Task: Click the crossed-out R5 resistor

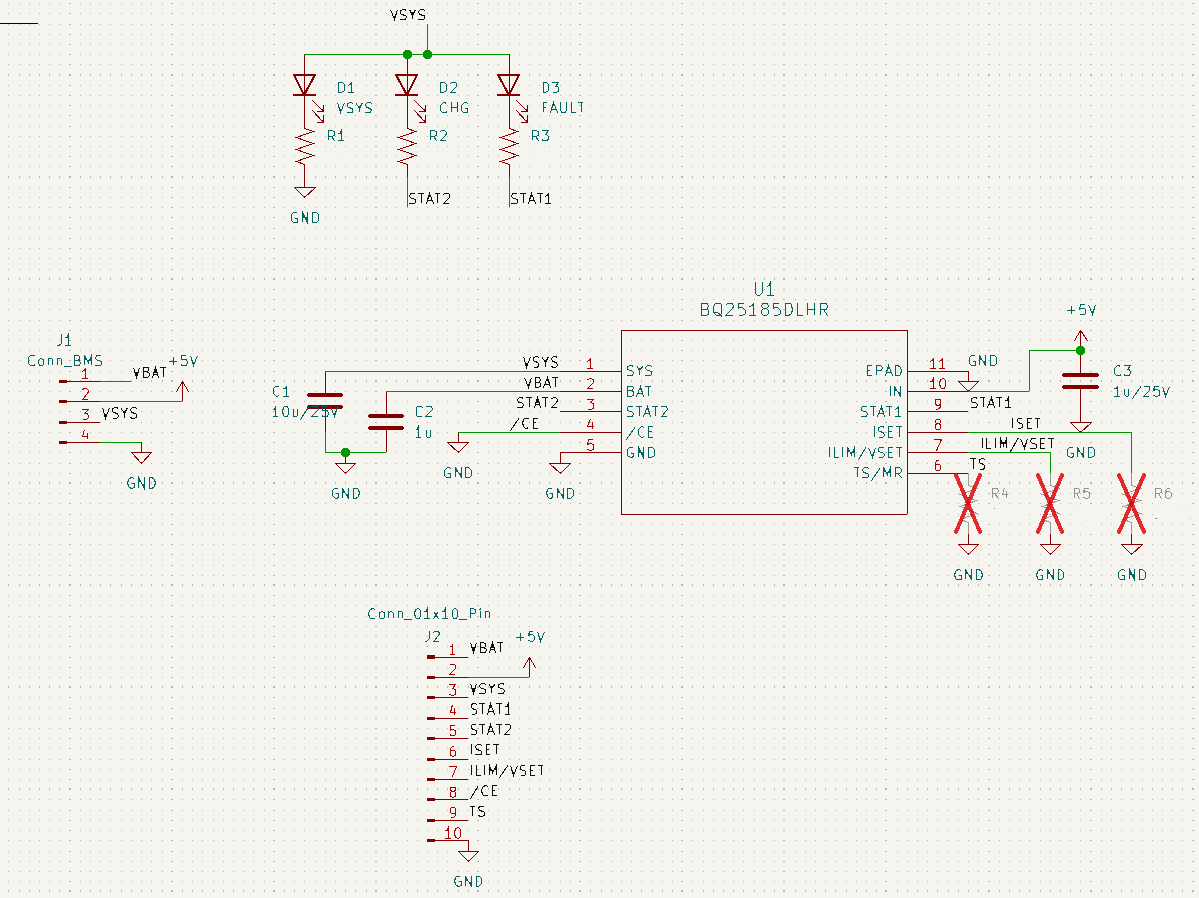Action: pos(1050,503)
